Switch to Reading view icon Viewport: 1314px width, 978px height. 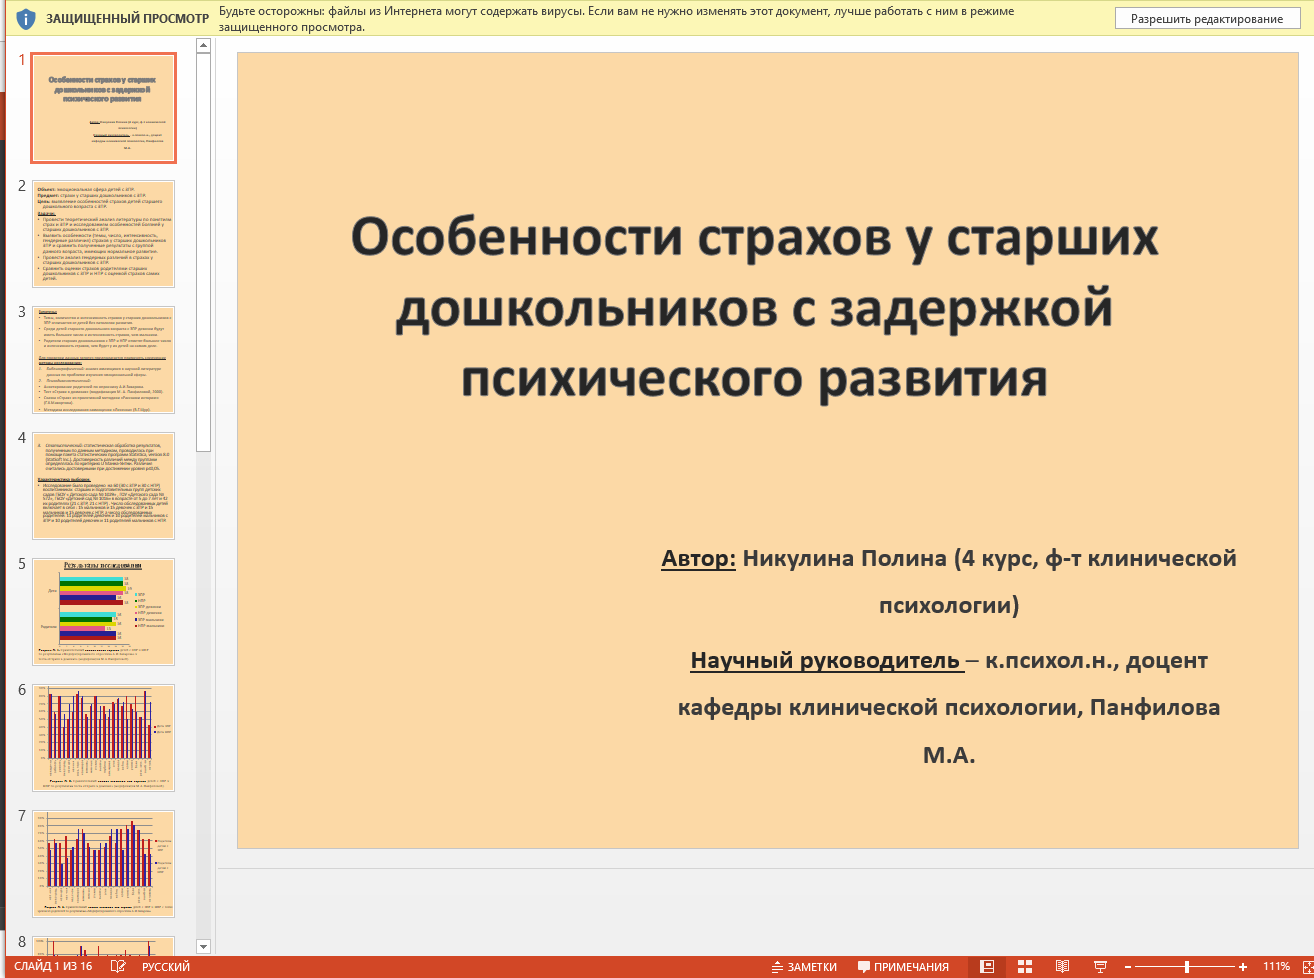coord(1063,967)
